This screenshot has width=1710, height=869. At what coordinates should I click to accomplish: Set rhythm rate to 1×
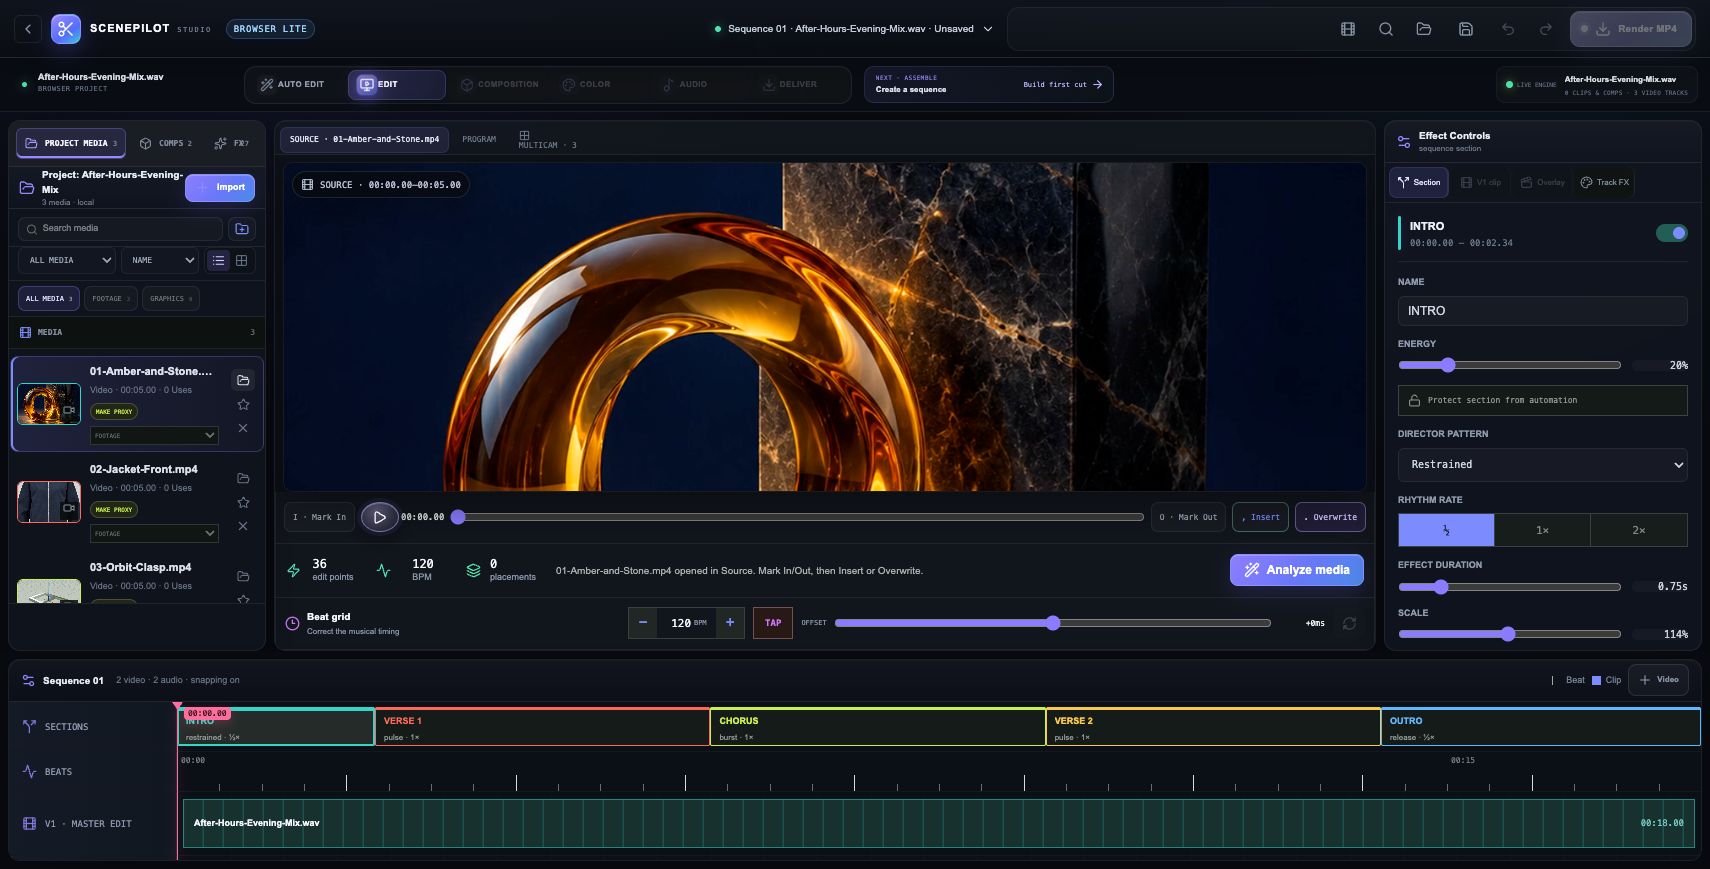click(1542, 530)
